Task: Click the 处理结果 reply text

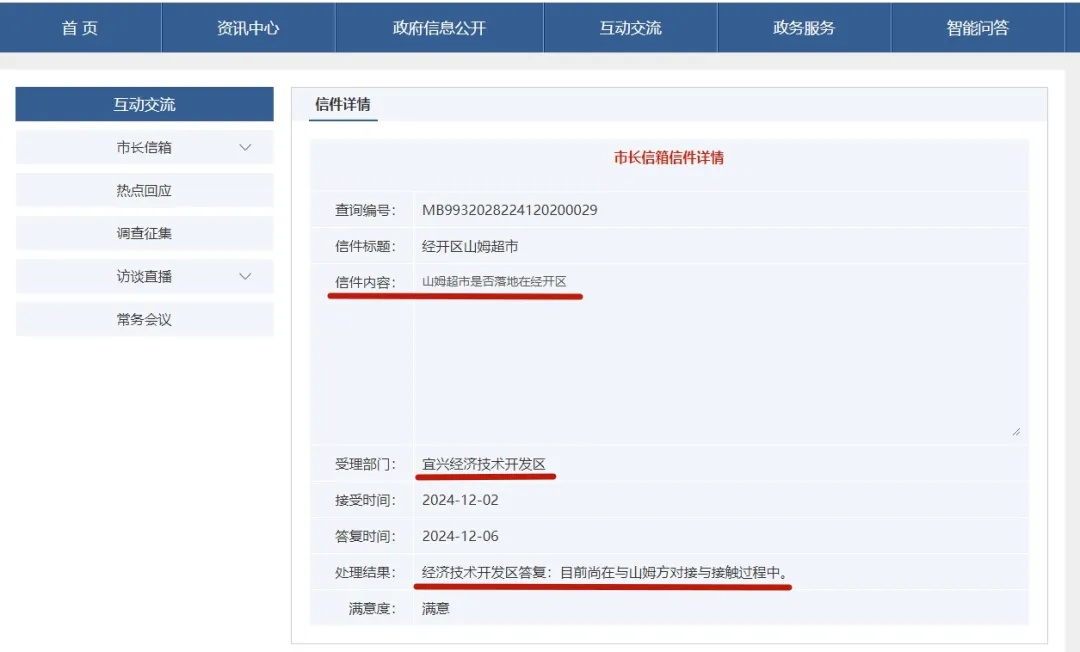Action: 605,573
